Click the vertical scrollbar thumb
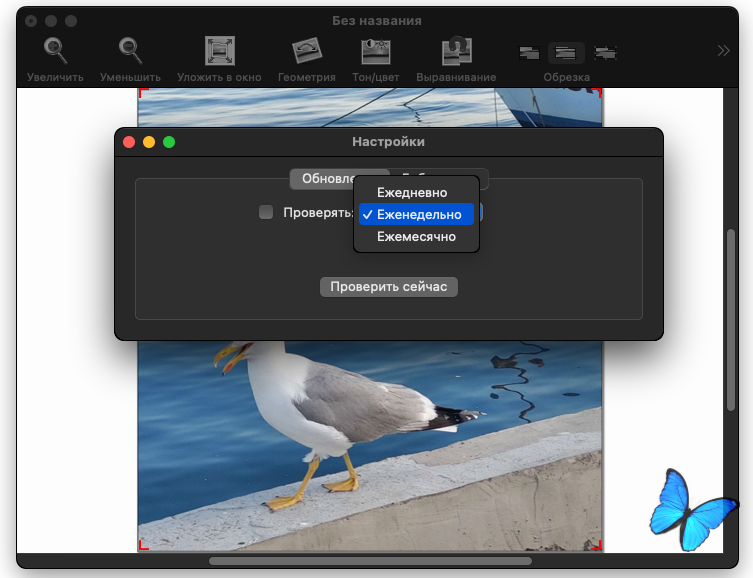753x578 pixels. 731,320
